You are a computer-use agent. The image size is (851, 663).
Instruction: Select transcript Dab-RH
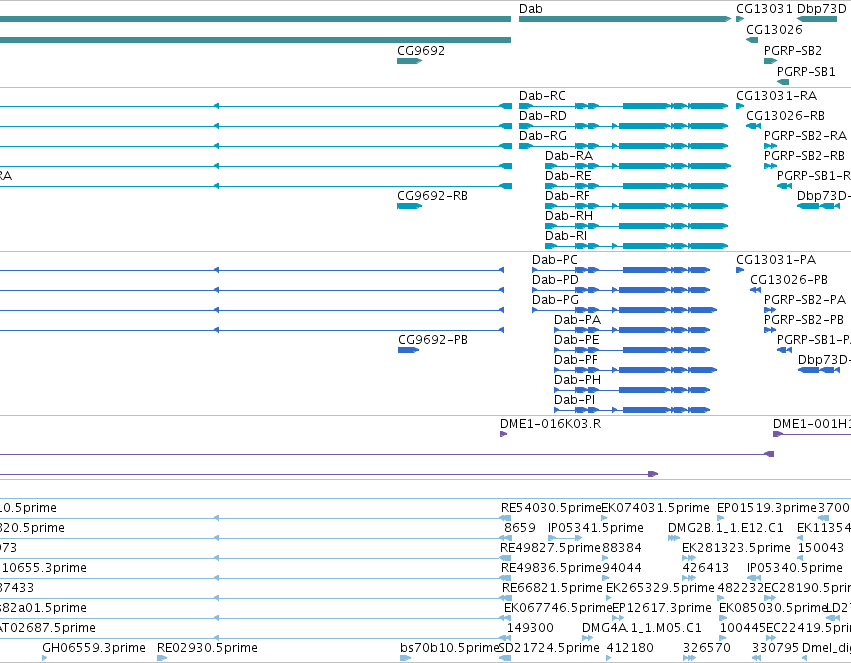(636, 226)
